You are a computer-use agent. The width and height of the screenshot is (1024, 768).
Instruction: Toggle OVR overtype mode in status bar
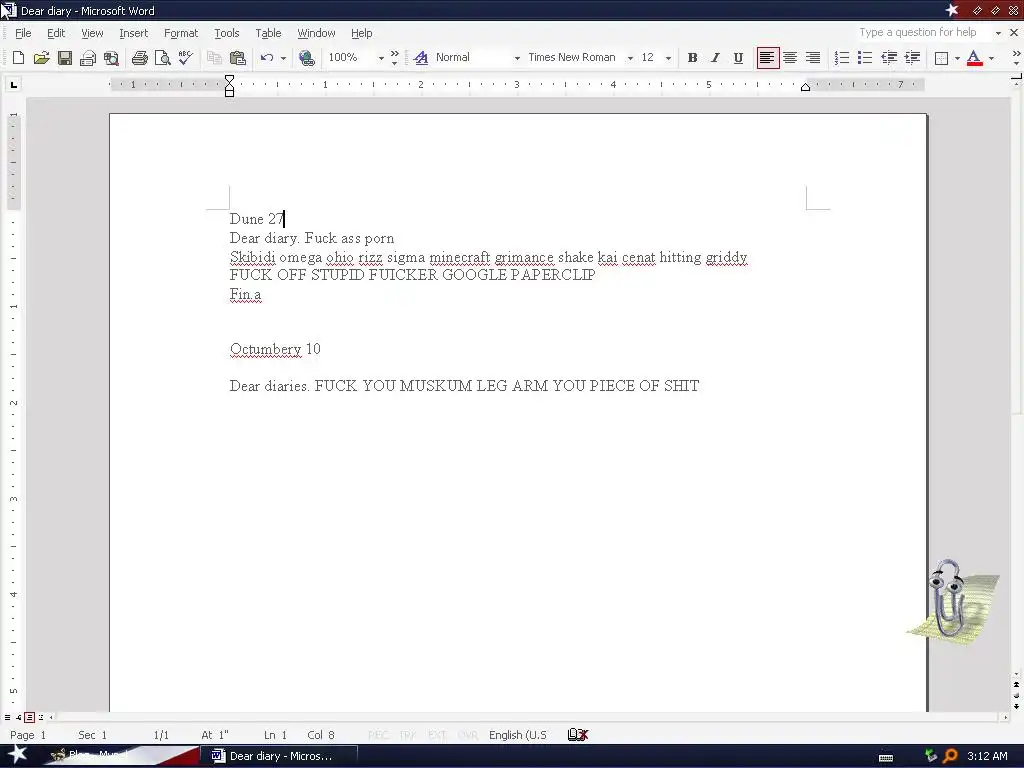click(468, 735)
